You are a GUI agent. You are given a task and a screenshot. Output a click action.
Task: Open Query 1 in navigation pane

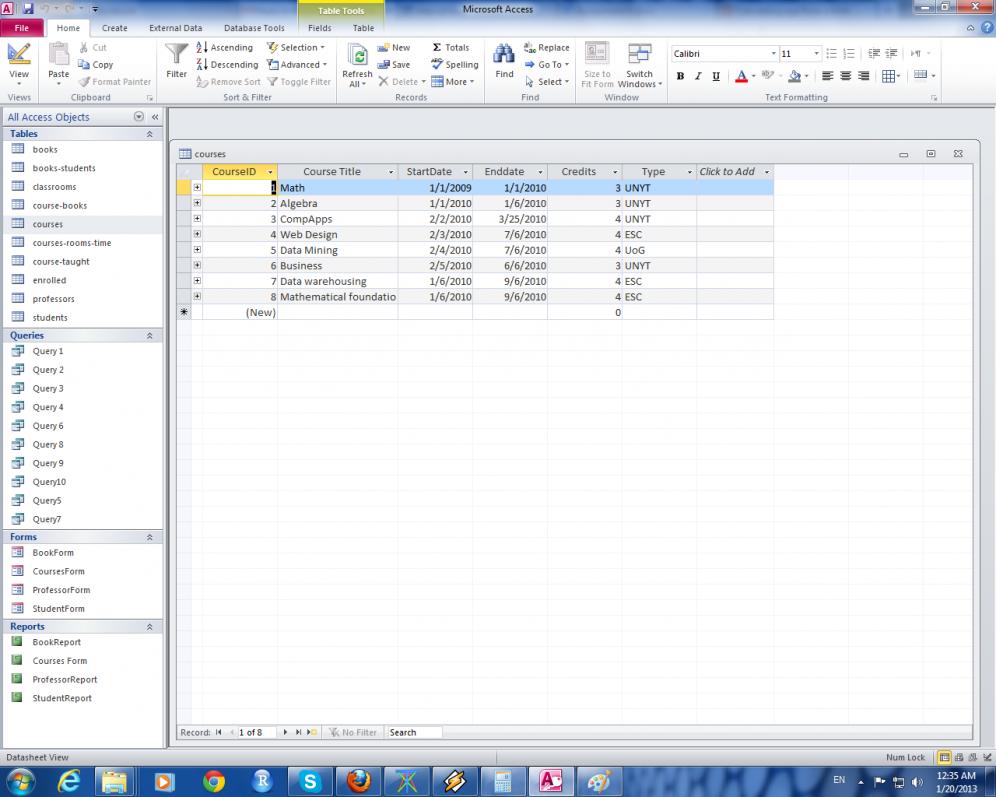point(48,351)
